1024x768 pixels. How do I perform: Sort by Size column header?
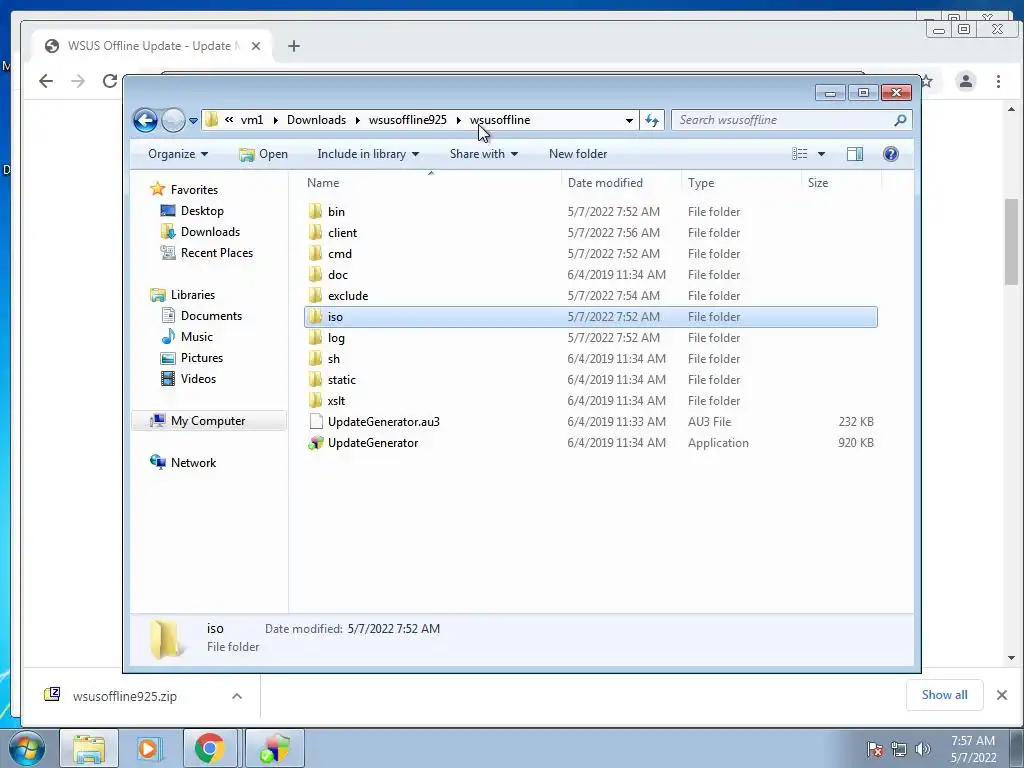[818, 183]
